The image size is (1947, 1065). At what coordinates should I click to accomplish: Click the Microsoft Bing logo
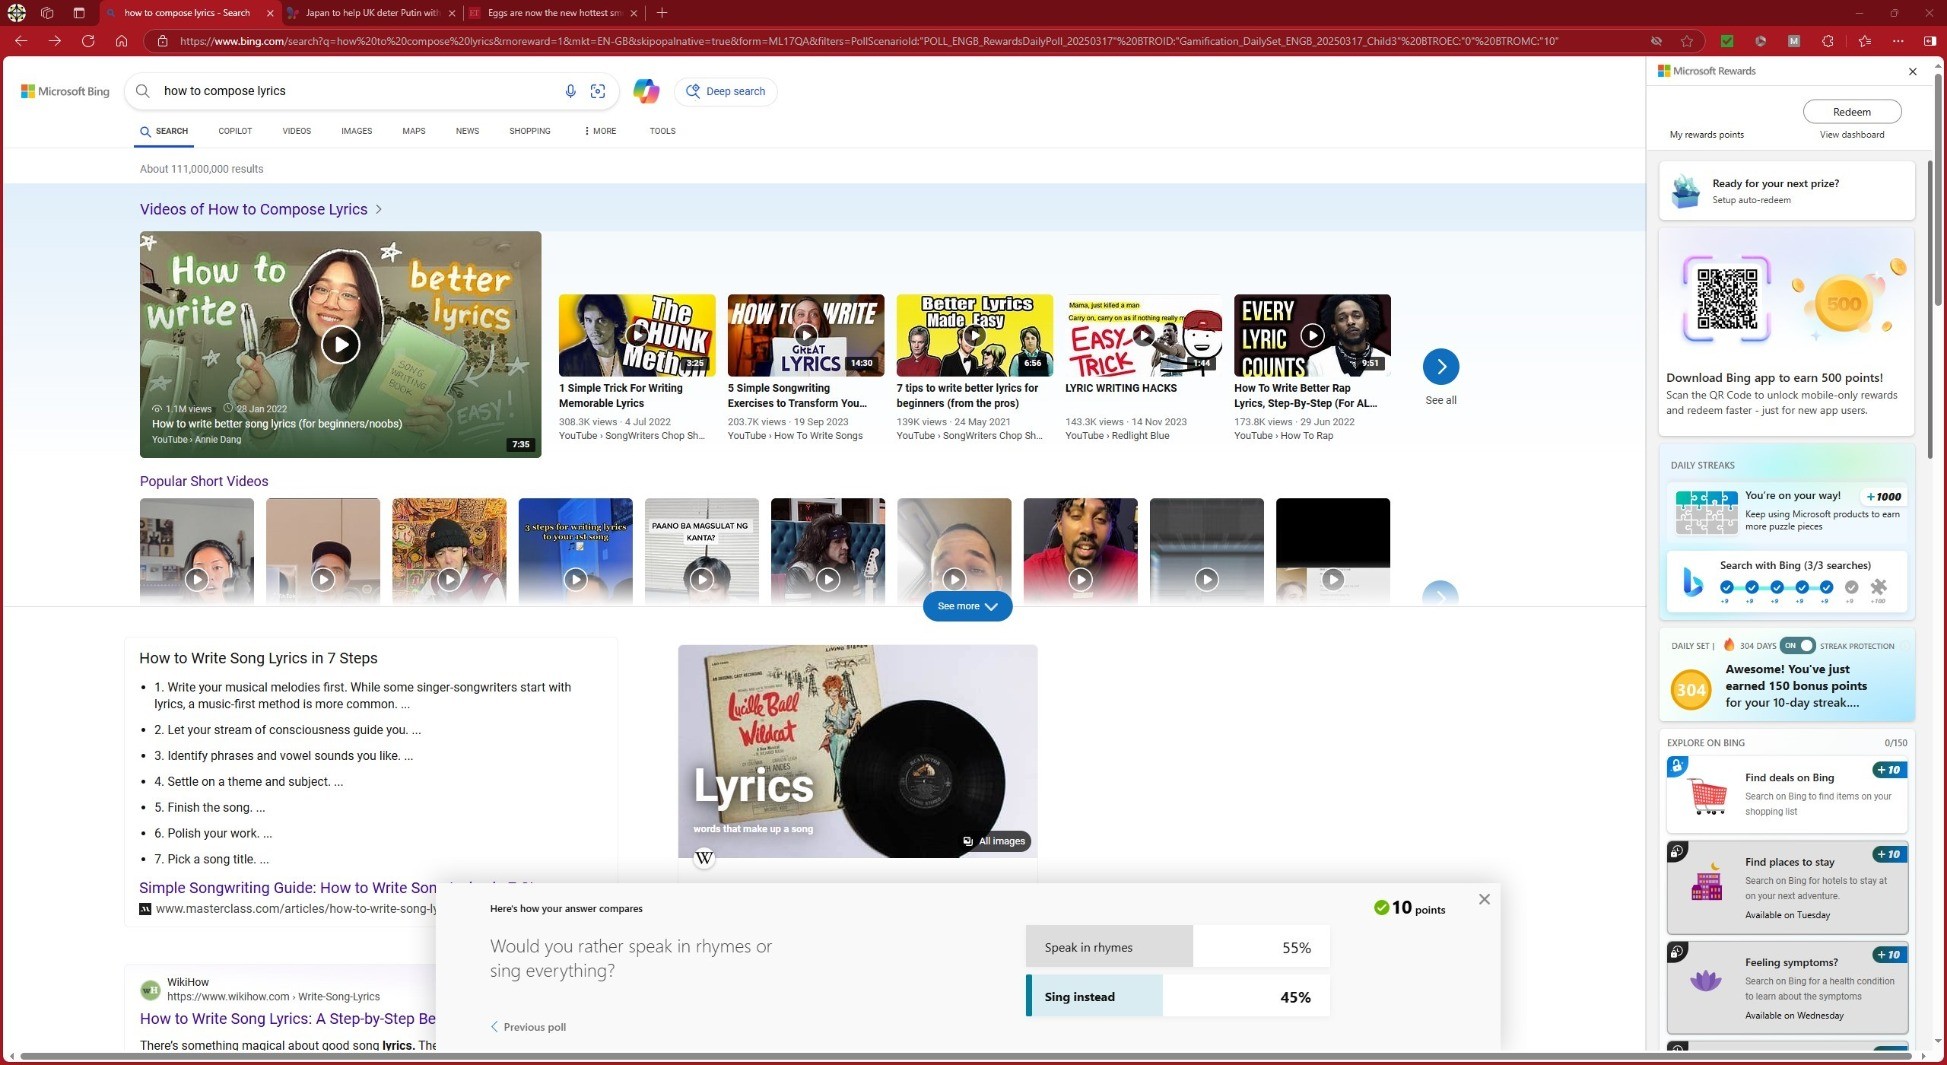[65, 91]
